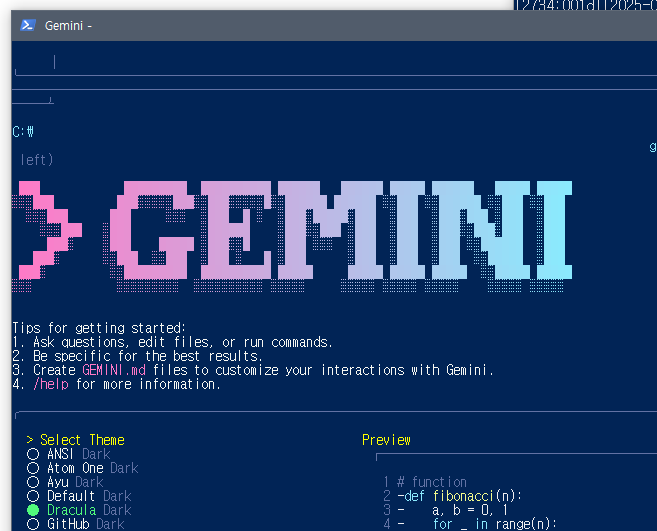Click the 'Gemini -' window title text
Image resolution: width=657 pixels, height=531 pixels.
point(68,26)
